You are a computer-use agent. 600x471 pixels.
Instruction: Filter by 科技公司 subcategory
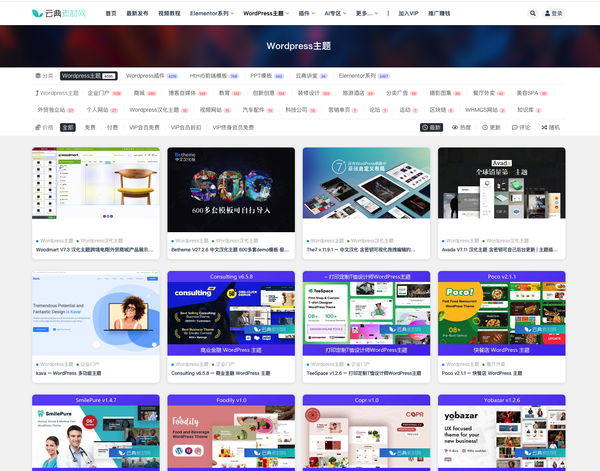[301, 110]
